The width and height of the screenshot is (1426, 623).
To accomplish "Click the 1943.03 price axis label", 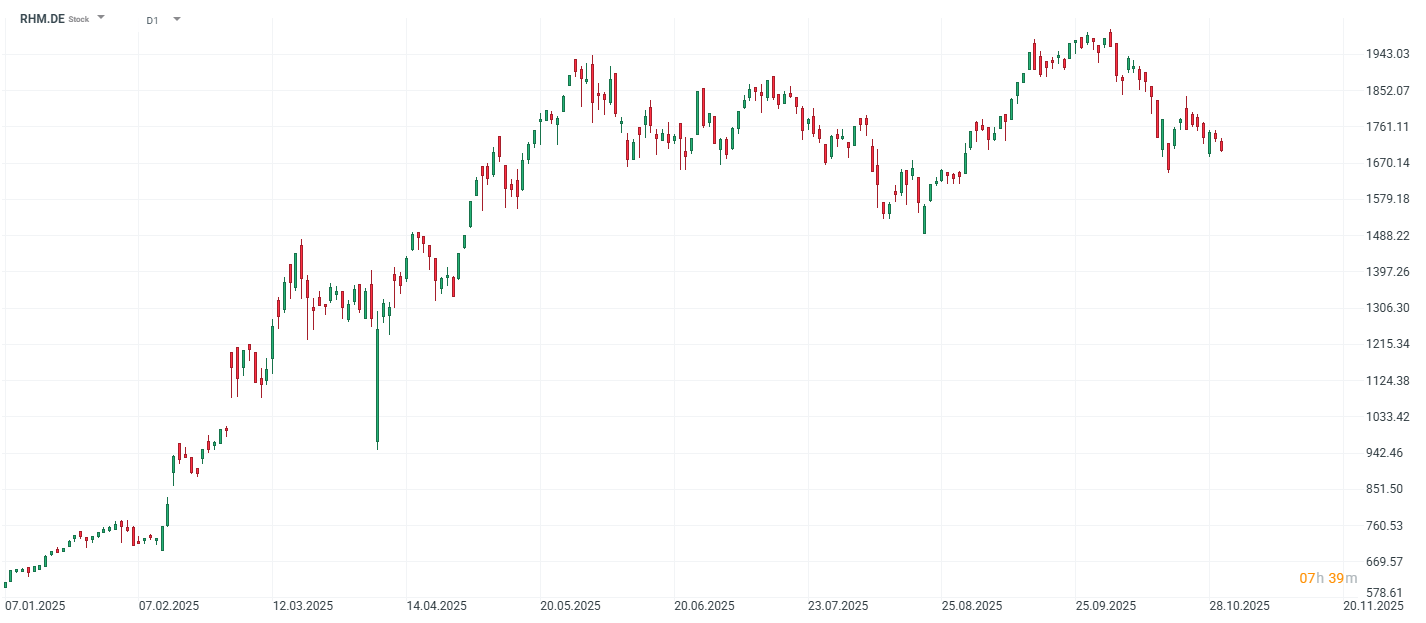I will [1387, 54].
